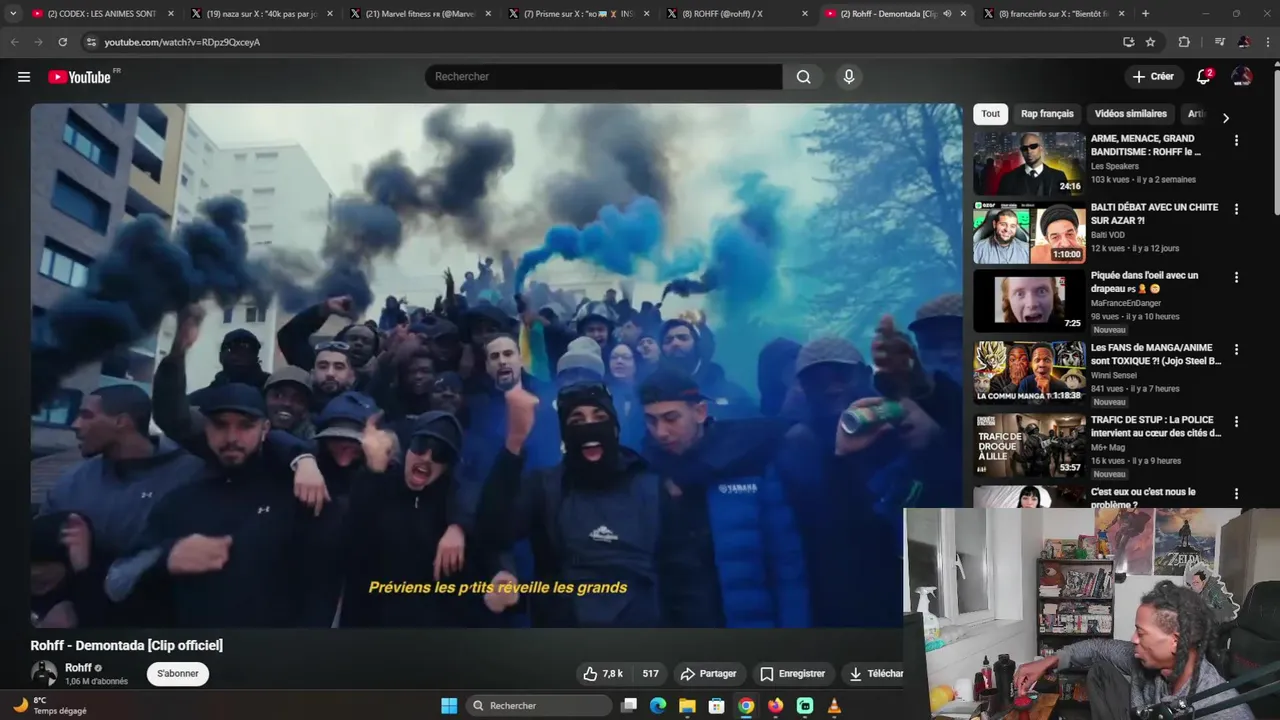The height and width of the screenshot is (720, 1280).
Task: Open the weather widget Temps dégagé
Action: pyautogui.click(x=49, y=705)
